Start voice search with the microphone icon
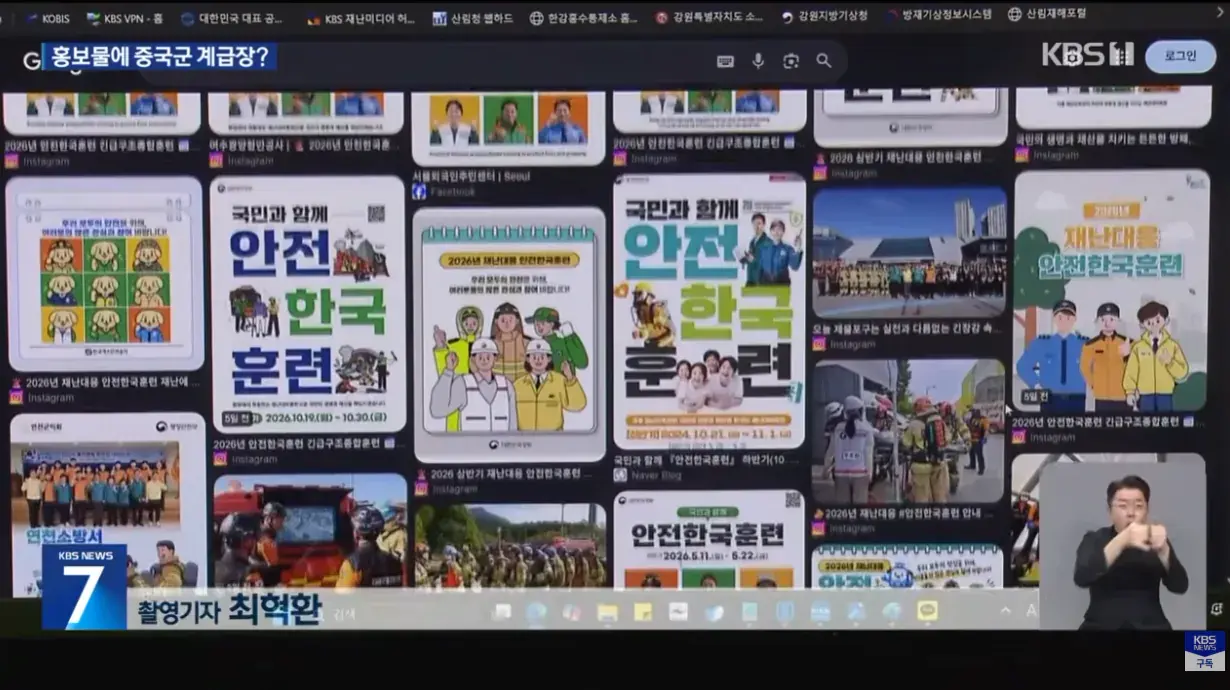The image size is (1230, 690). 758,61
